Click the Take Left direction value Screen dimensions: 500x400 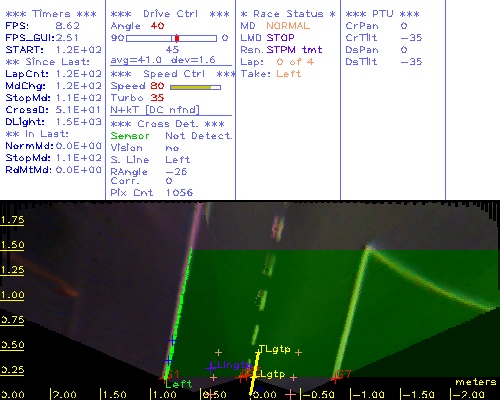[x=289, y=74]
